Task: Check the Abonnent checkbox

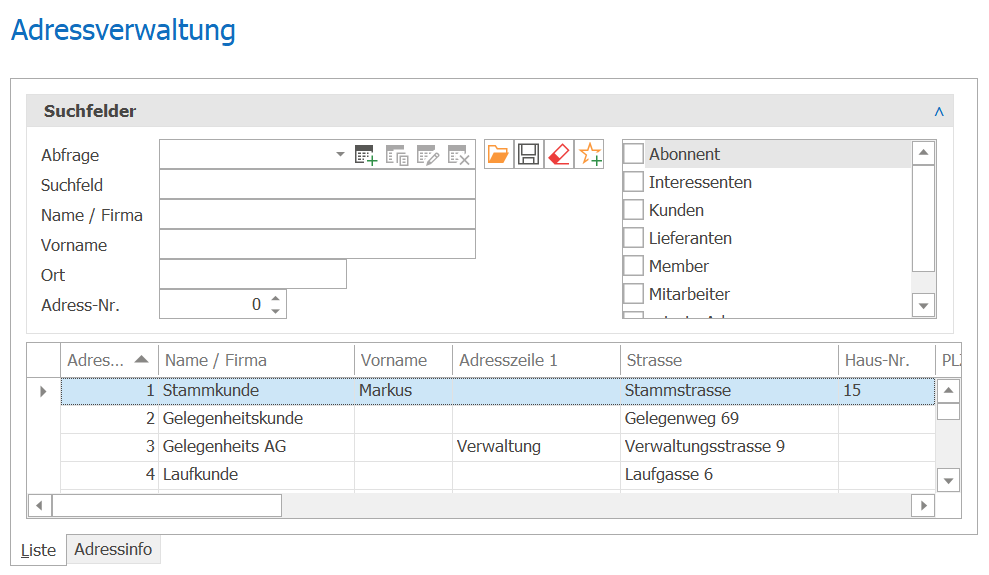Action: (x=633, y=153)
